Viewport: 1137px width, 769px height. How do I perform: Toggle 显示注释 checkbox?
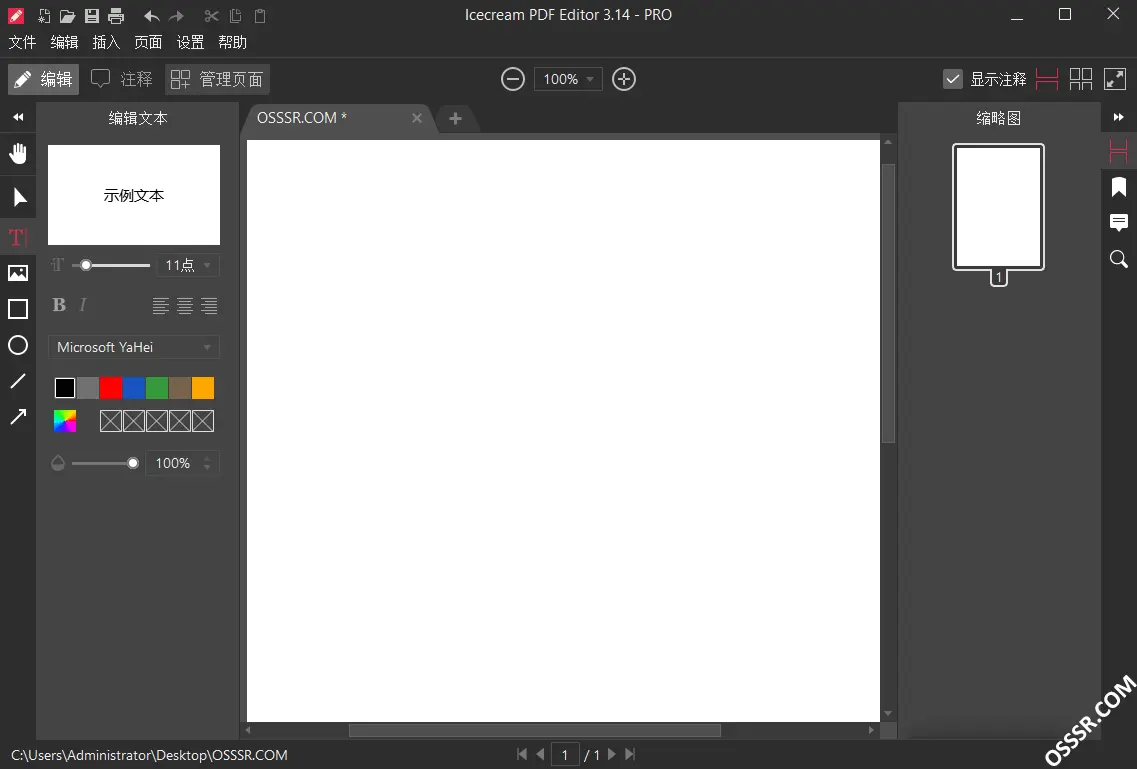953,79
